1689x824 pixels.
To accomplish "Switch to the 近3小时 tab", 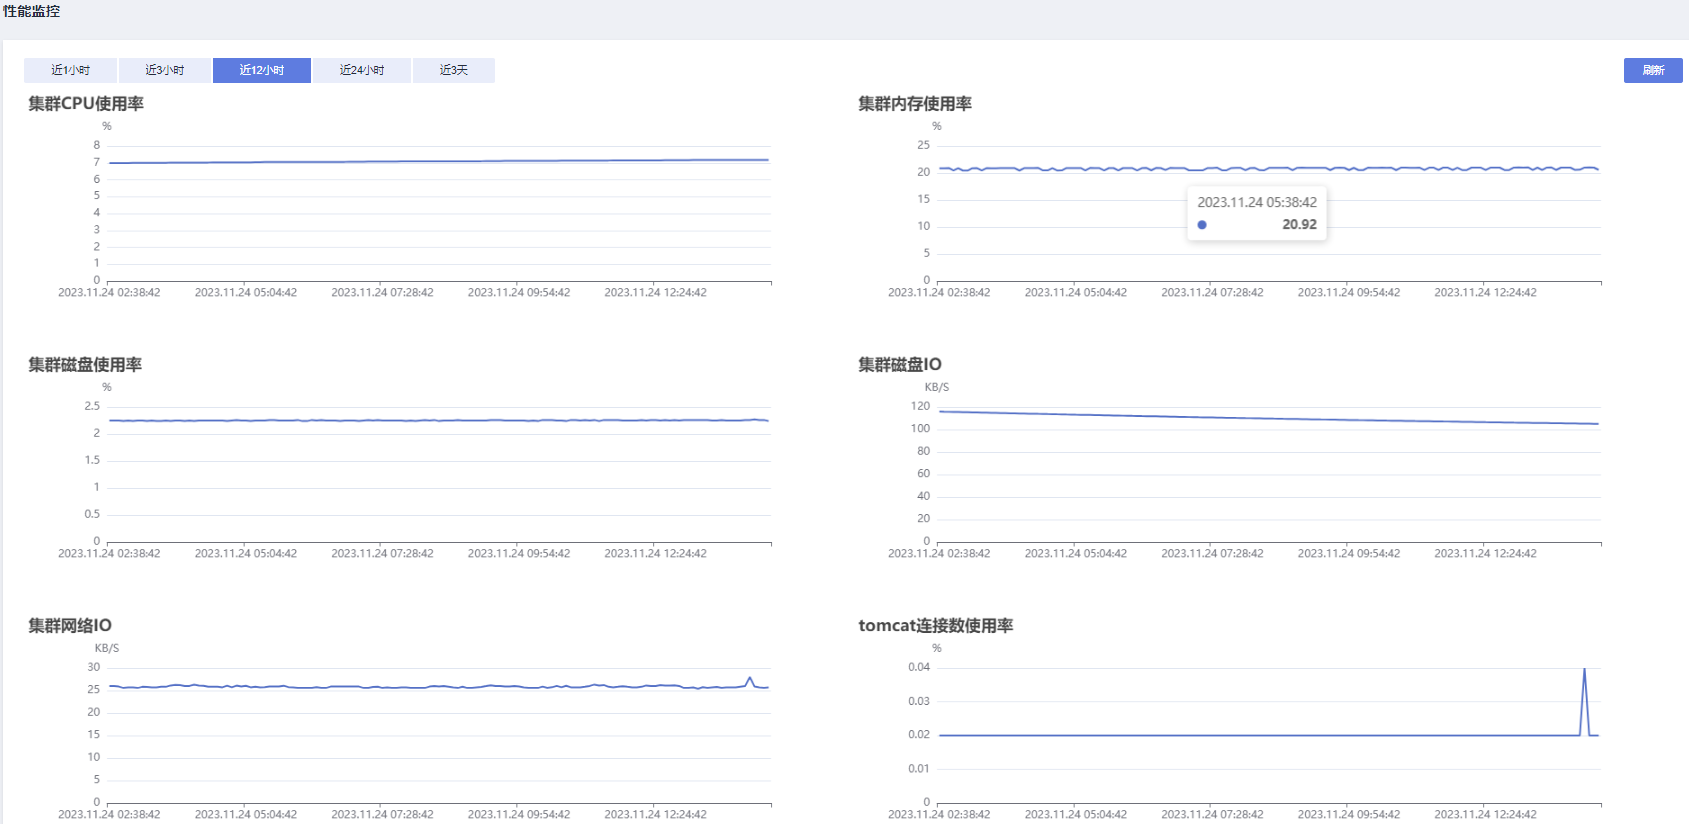I will (165, 70).
